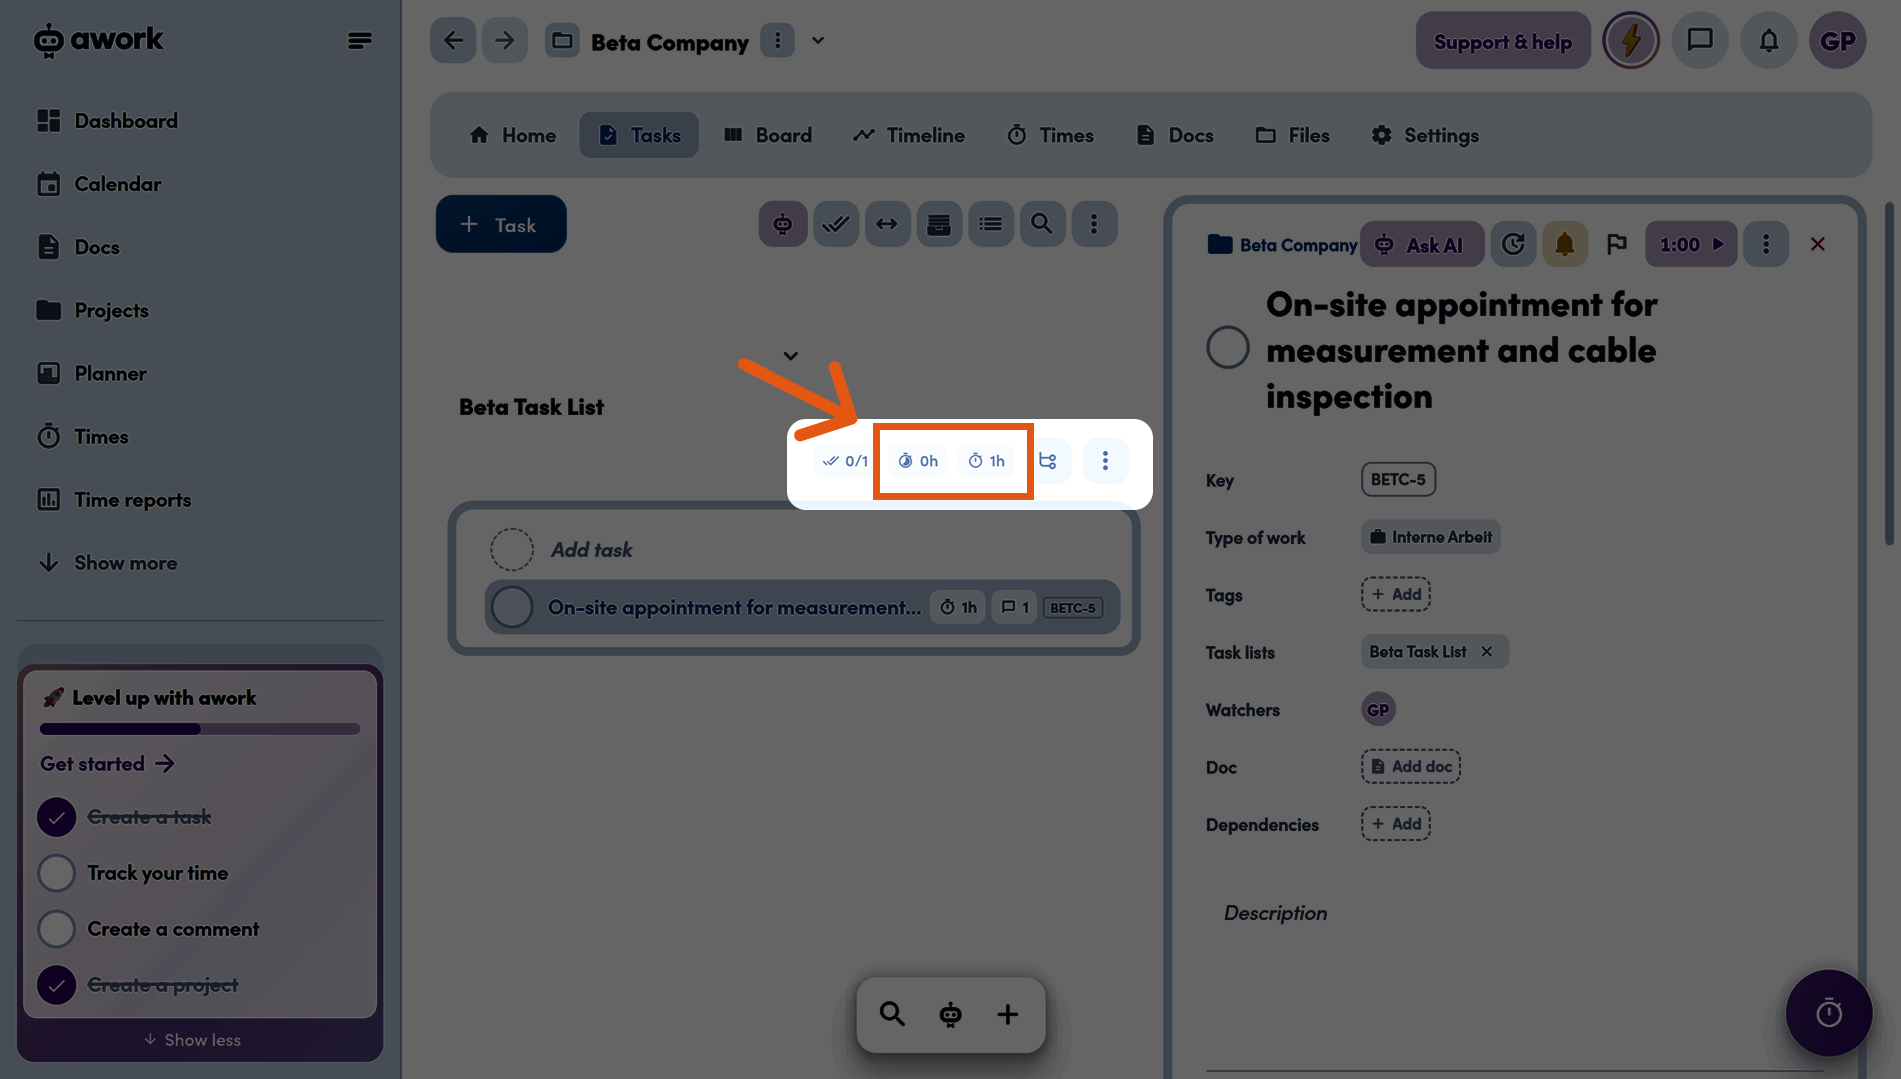Open the Timeline tab
This screenshot has height=1079, width=1901.
(908, 135)
